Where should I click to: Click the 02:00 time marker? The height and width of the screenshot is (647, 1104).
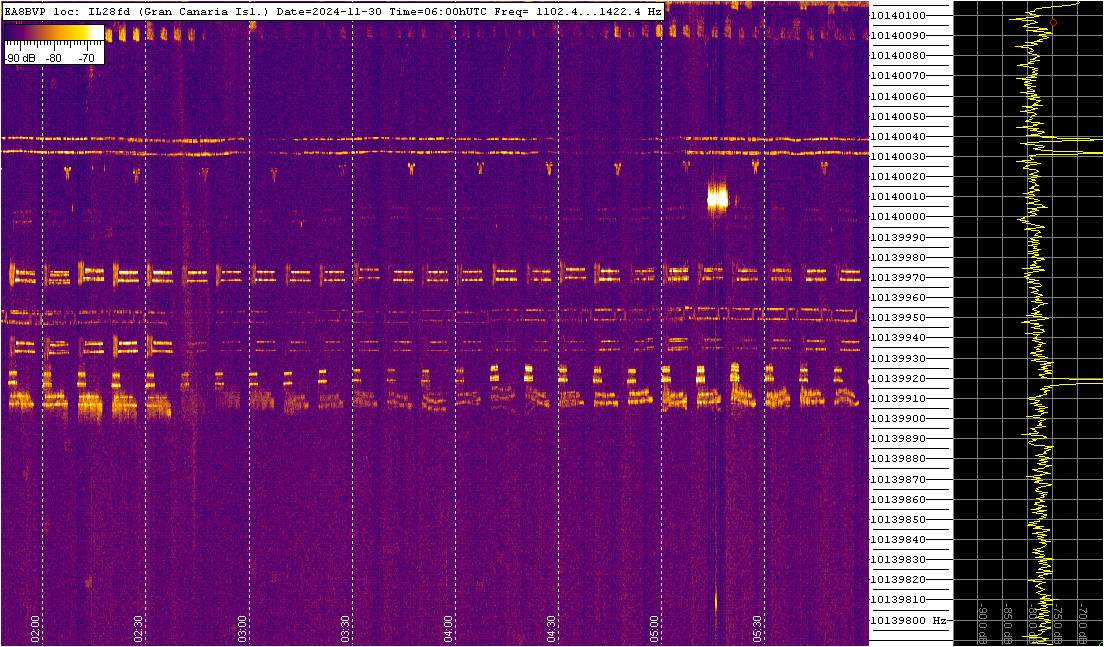36,628
